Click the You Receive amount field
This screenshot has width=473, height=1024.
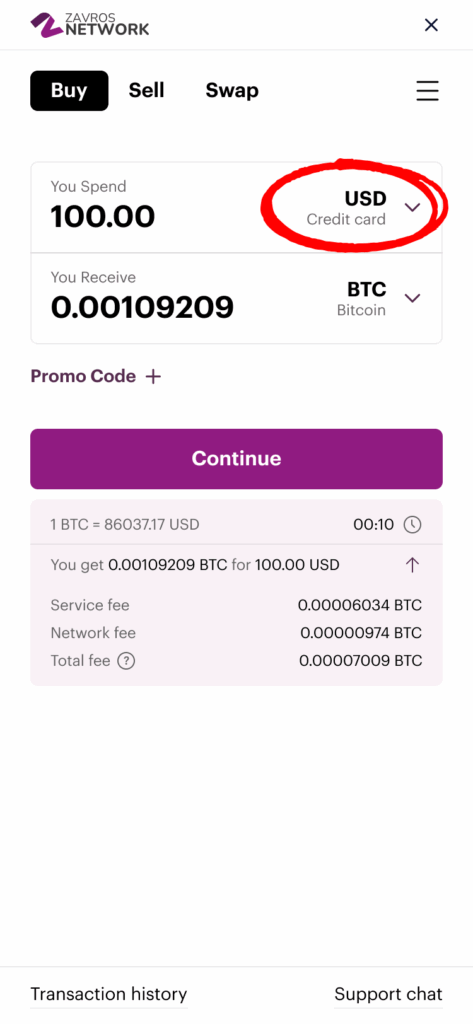coord(142,307)
